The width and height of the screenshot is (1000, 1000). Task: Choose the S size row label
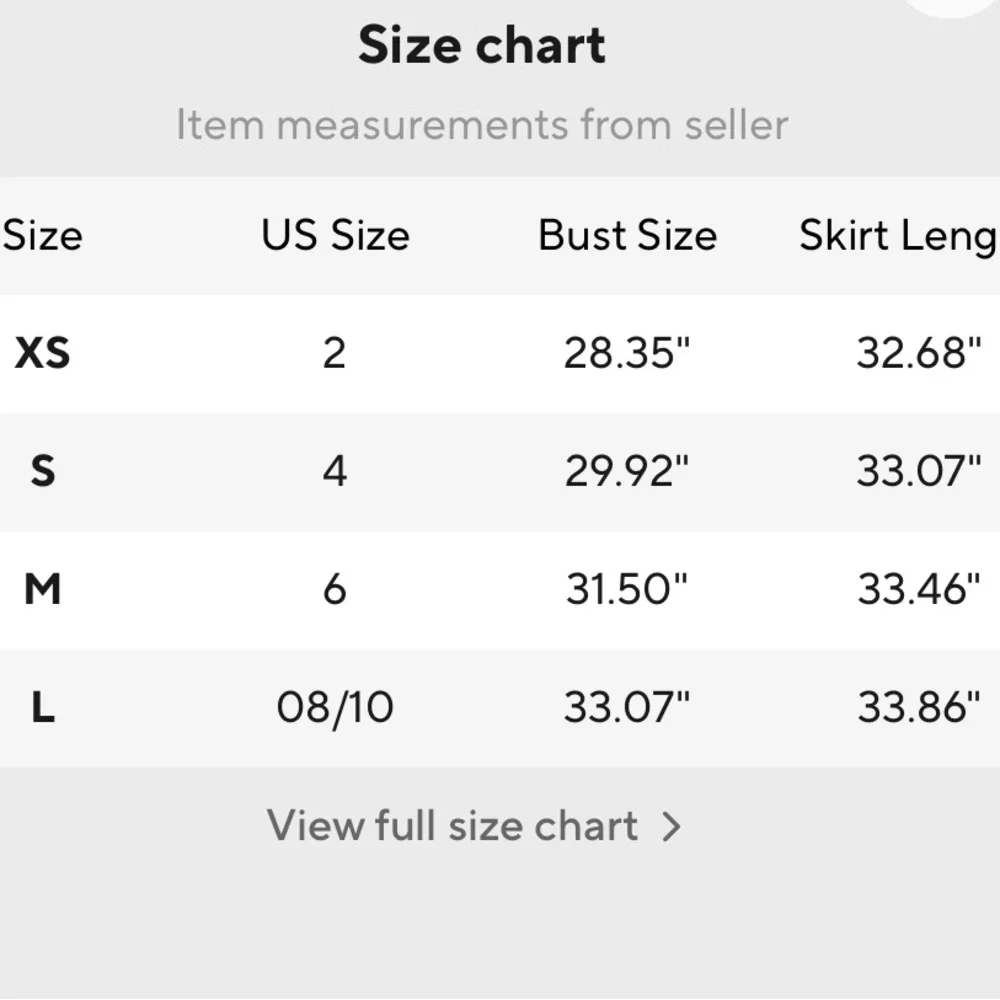[42, 470]
